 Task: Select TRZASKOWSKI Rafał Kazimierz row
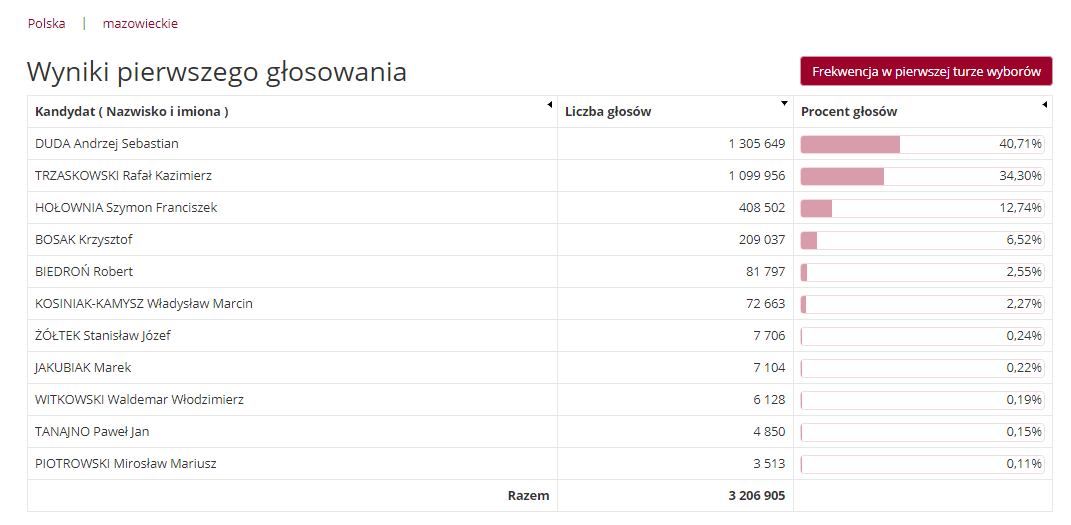pyautogui.click(x=540, y=176)
